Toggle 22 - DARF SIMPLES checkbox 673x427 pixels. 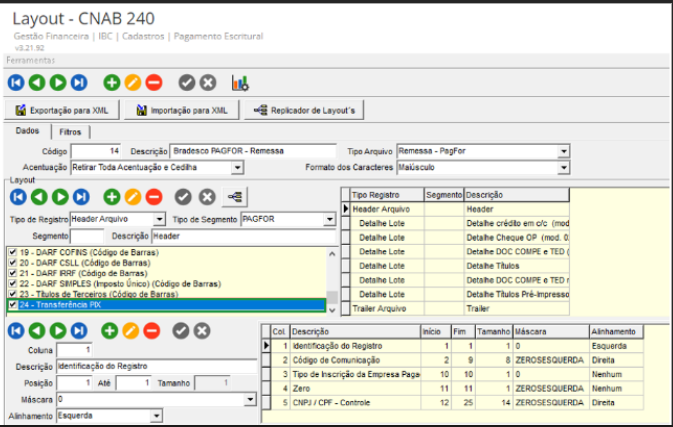tap(12, 284)
